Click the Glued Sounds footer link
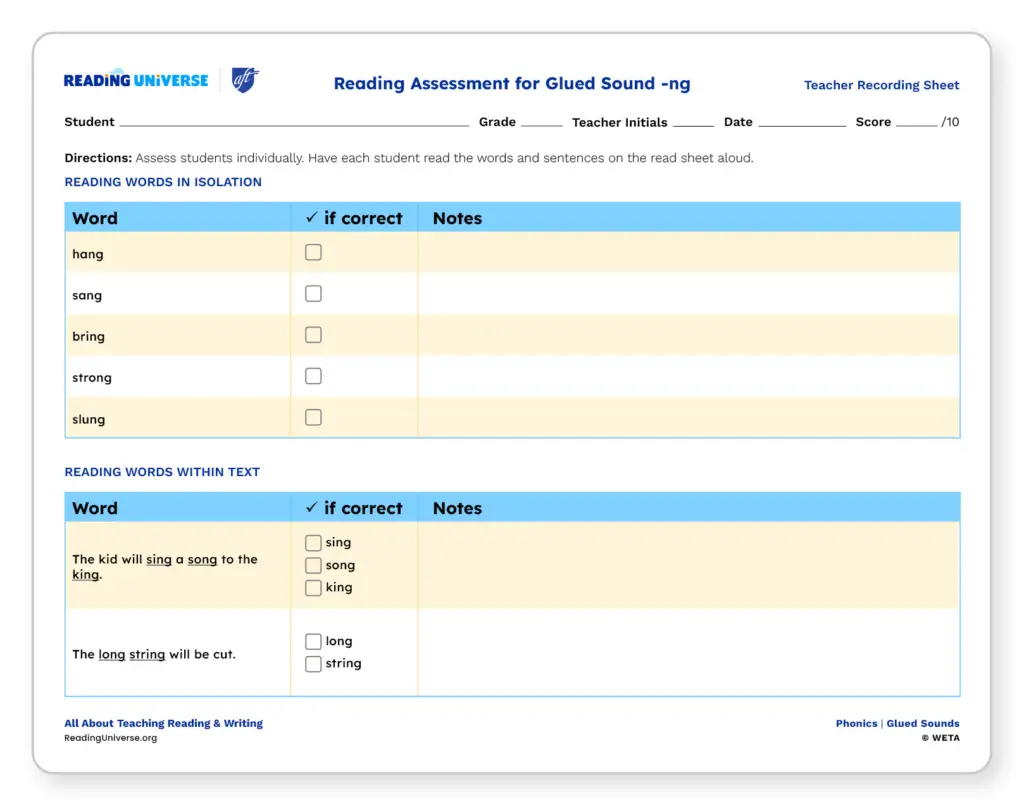The height and width of the screenshot is (806, 1024). click(x=922, y=723)
